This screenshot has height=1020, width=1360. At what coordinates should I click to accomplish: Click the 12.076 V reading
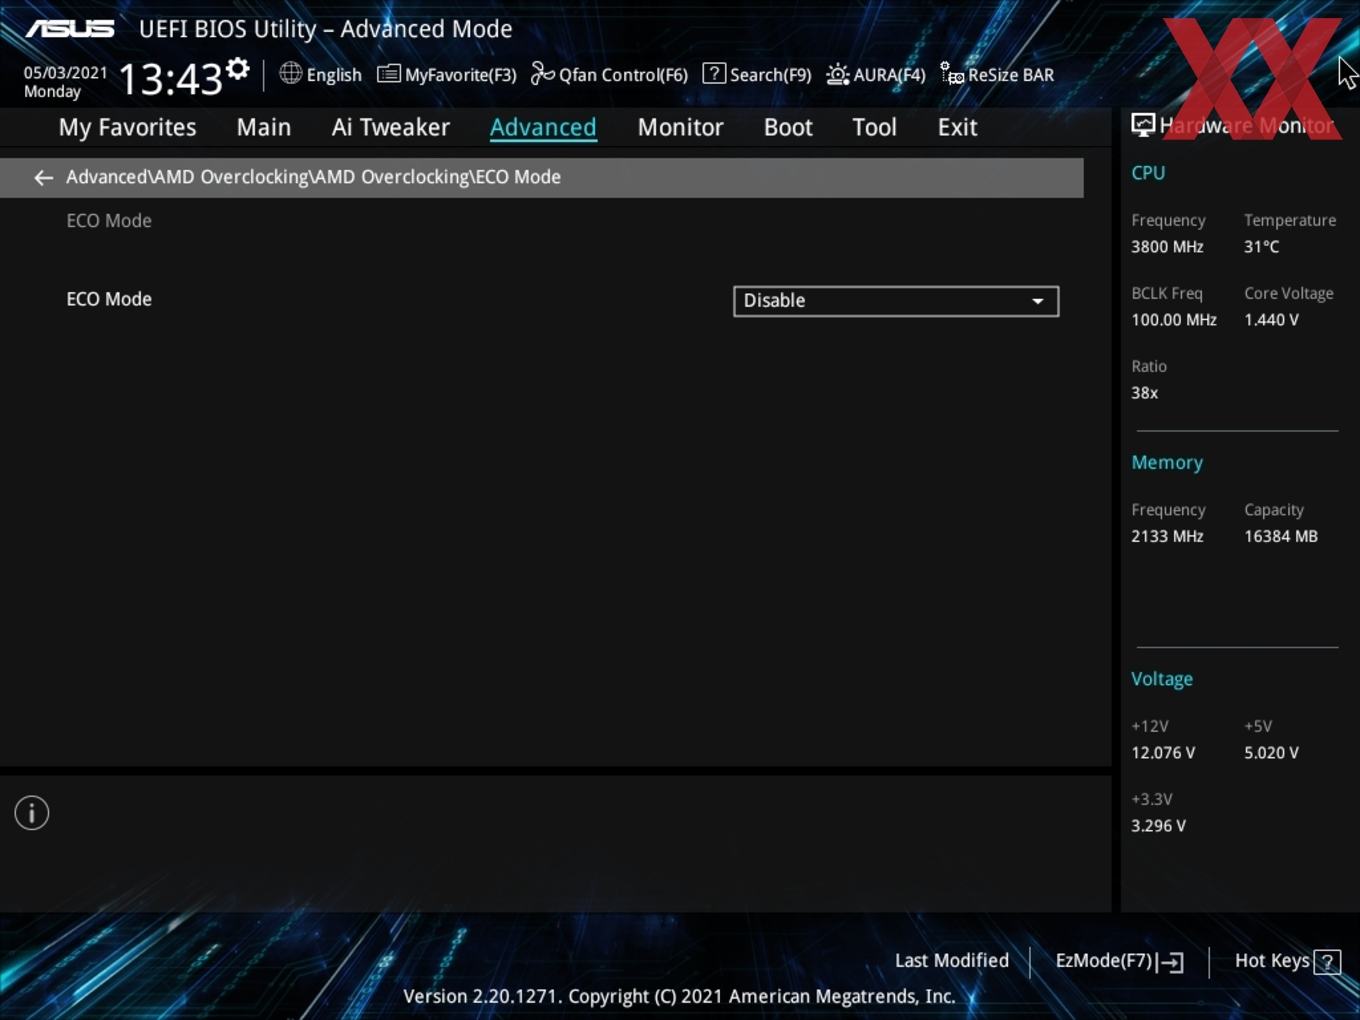click(1163, 753)
